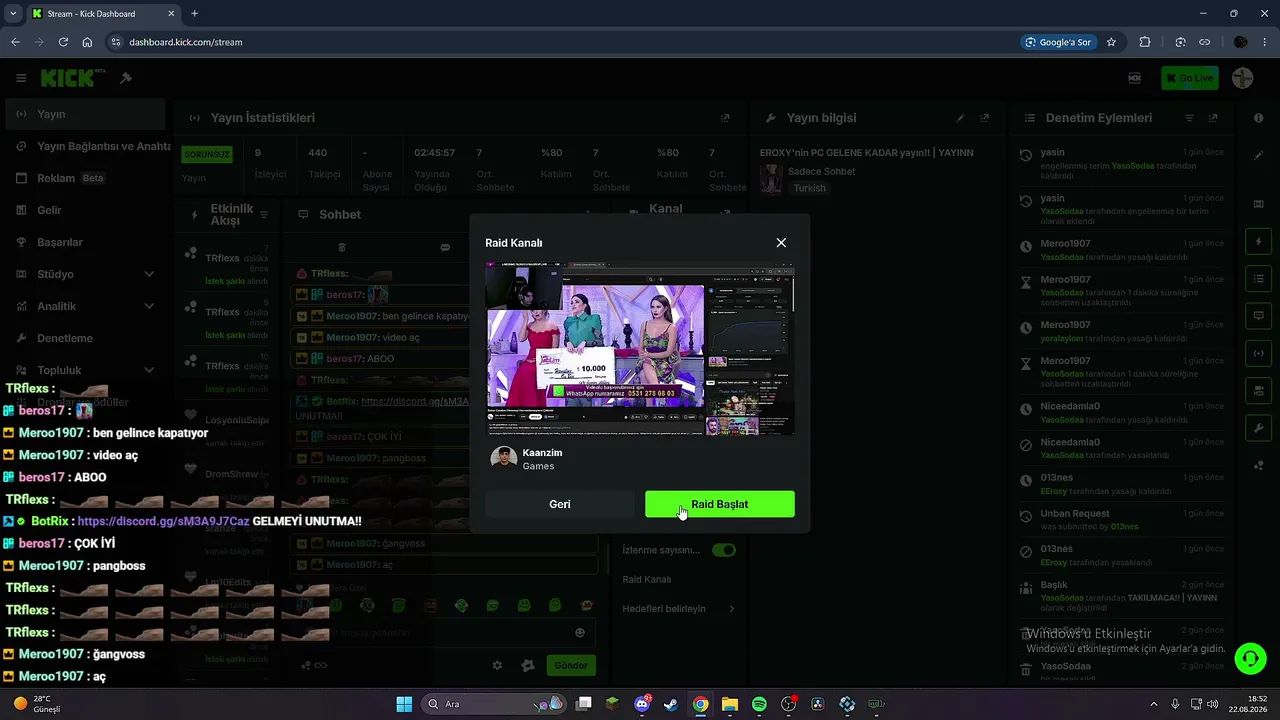This screenshot has height=720, width=1280.
Task: Open File Explorer from the taskbar
Action: coord(730,704)
